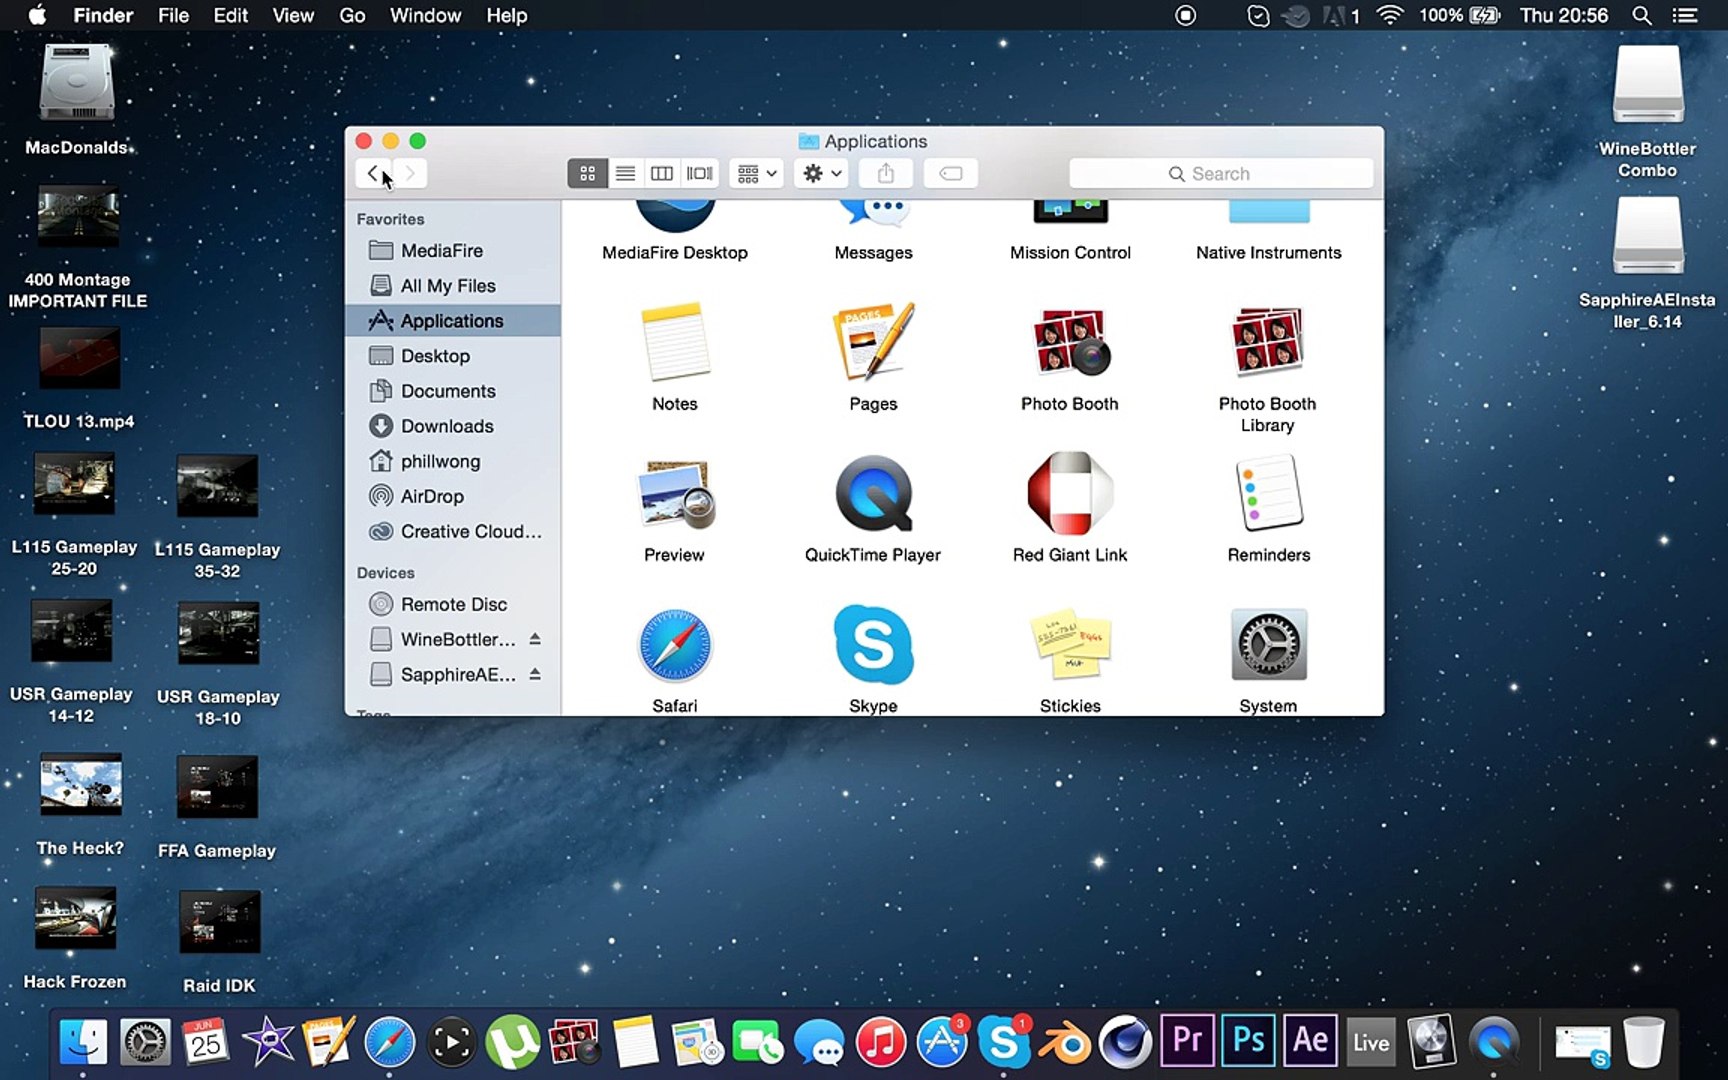This screenshot has width=1728, height=1080.
Task: Open the Action gear dropdown menu
Action: point(822,174)
